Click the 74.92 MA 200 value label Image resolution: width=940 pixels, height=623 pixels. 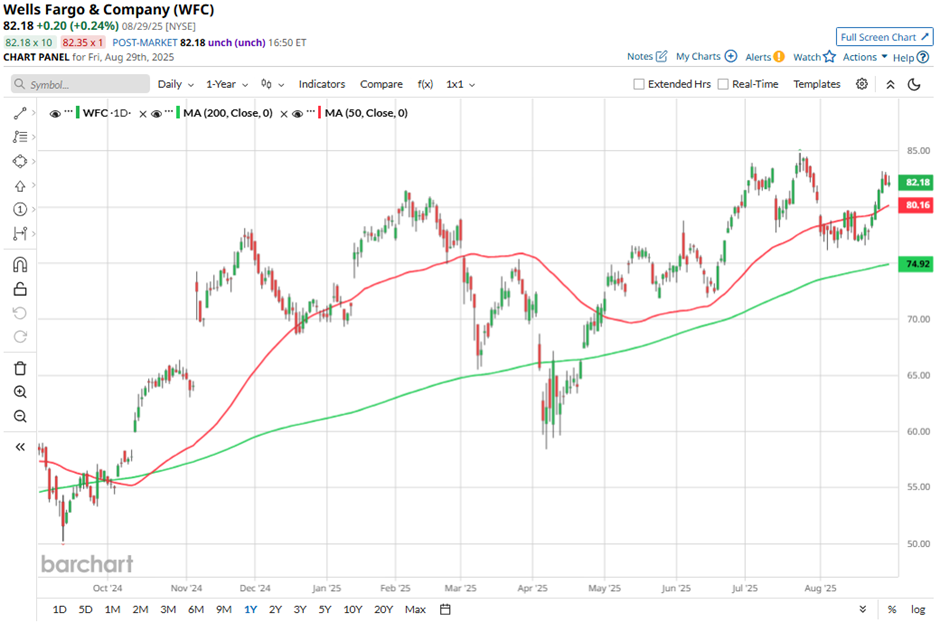[x=916, y=264]
